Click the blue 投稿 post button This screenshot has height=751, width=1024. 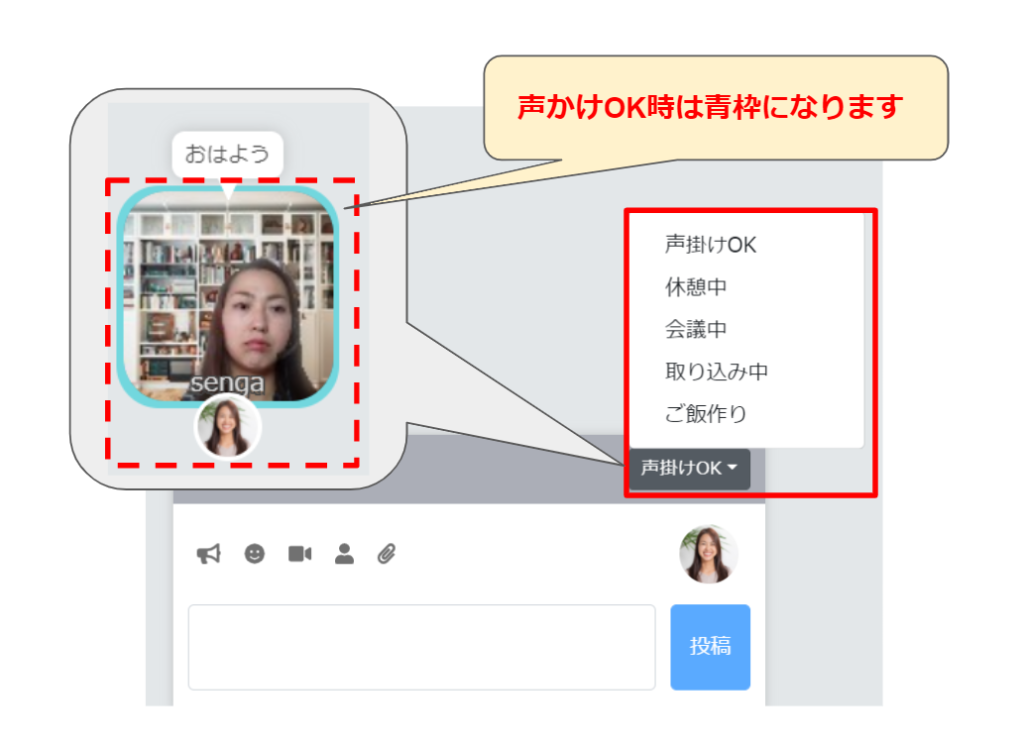[710, 647]
